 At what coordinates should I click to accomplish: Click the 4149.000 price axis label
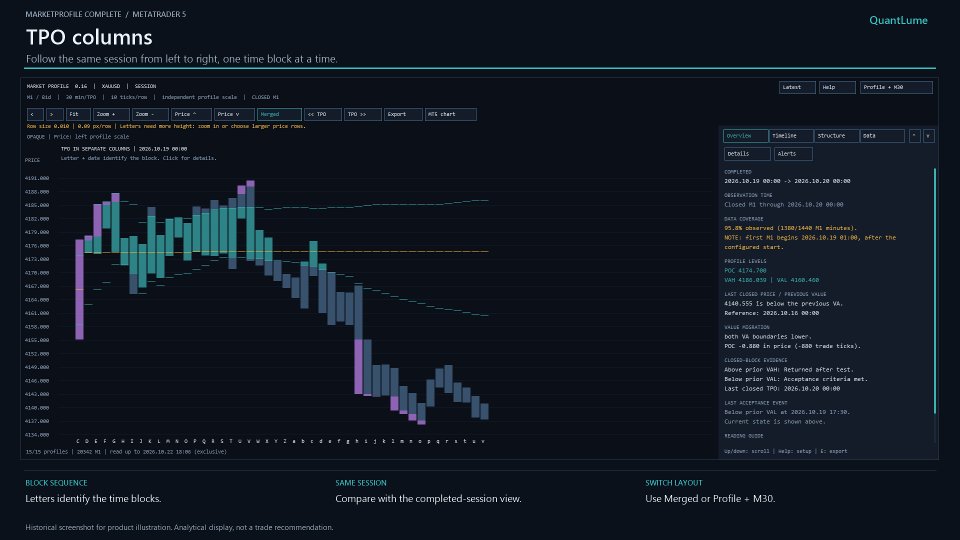pos(37,367)
